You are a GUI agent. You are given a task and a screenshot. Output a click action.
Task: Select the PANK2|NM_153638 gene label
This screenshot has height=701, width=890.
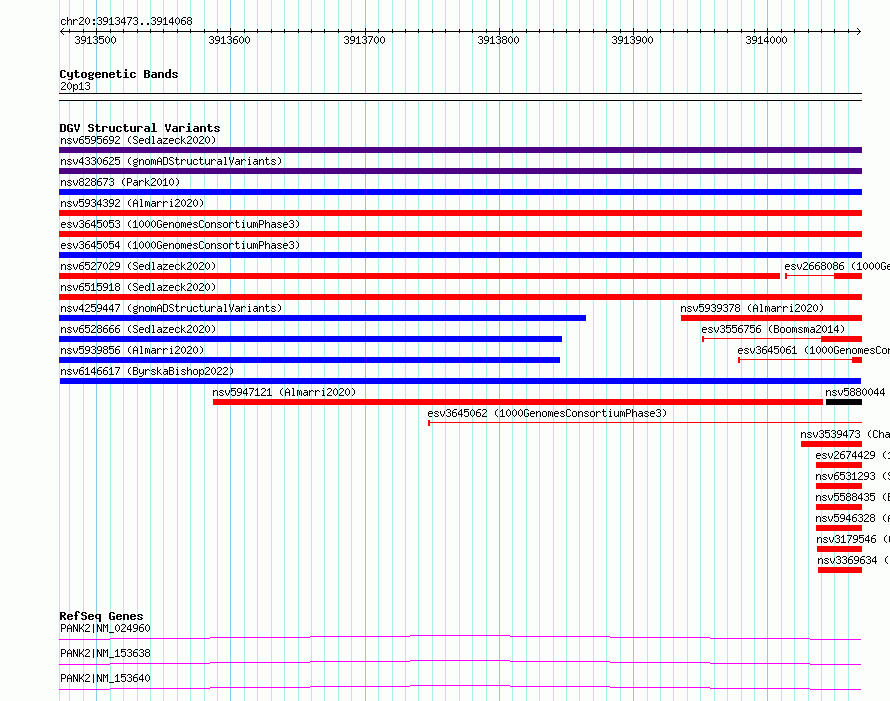[105, 653]
